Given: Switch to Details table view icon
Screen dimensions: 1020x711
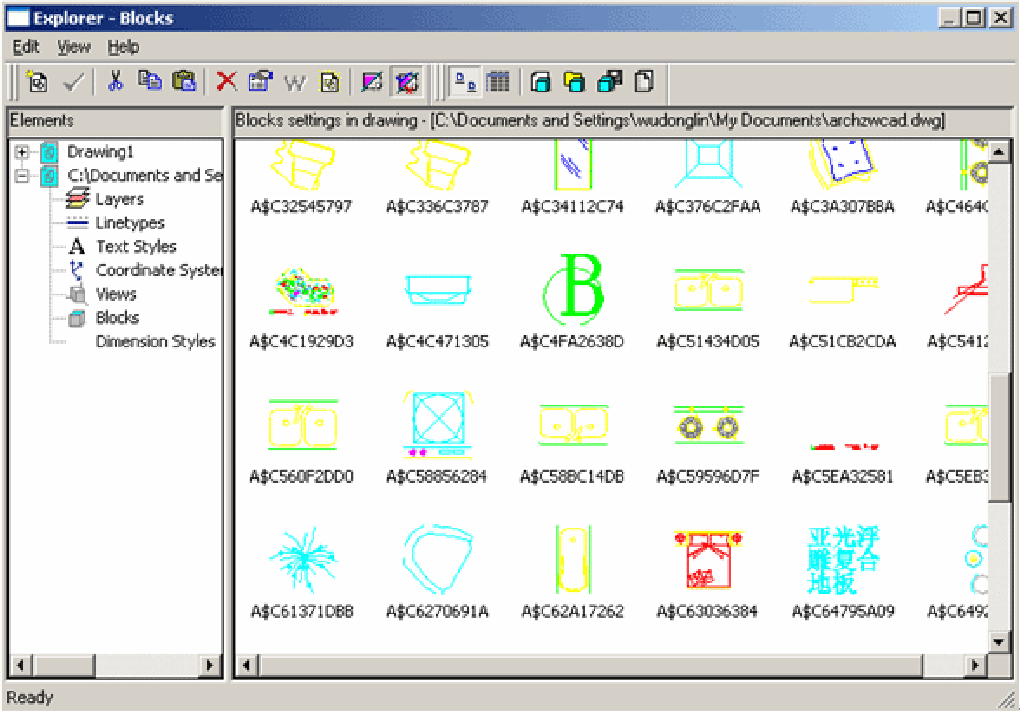Looking at the screenshot, I should click(x=498, y=82).
